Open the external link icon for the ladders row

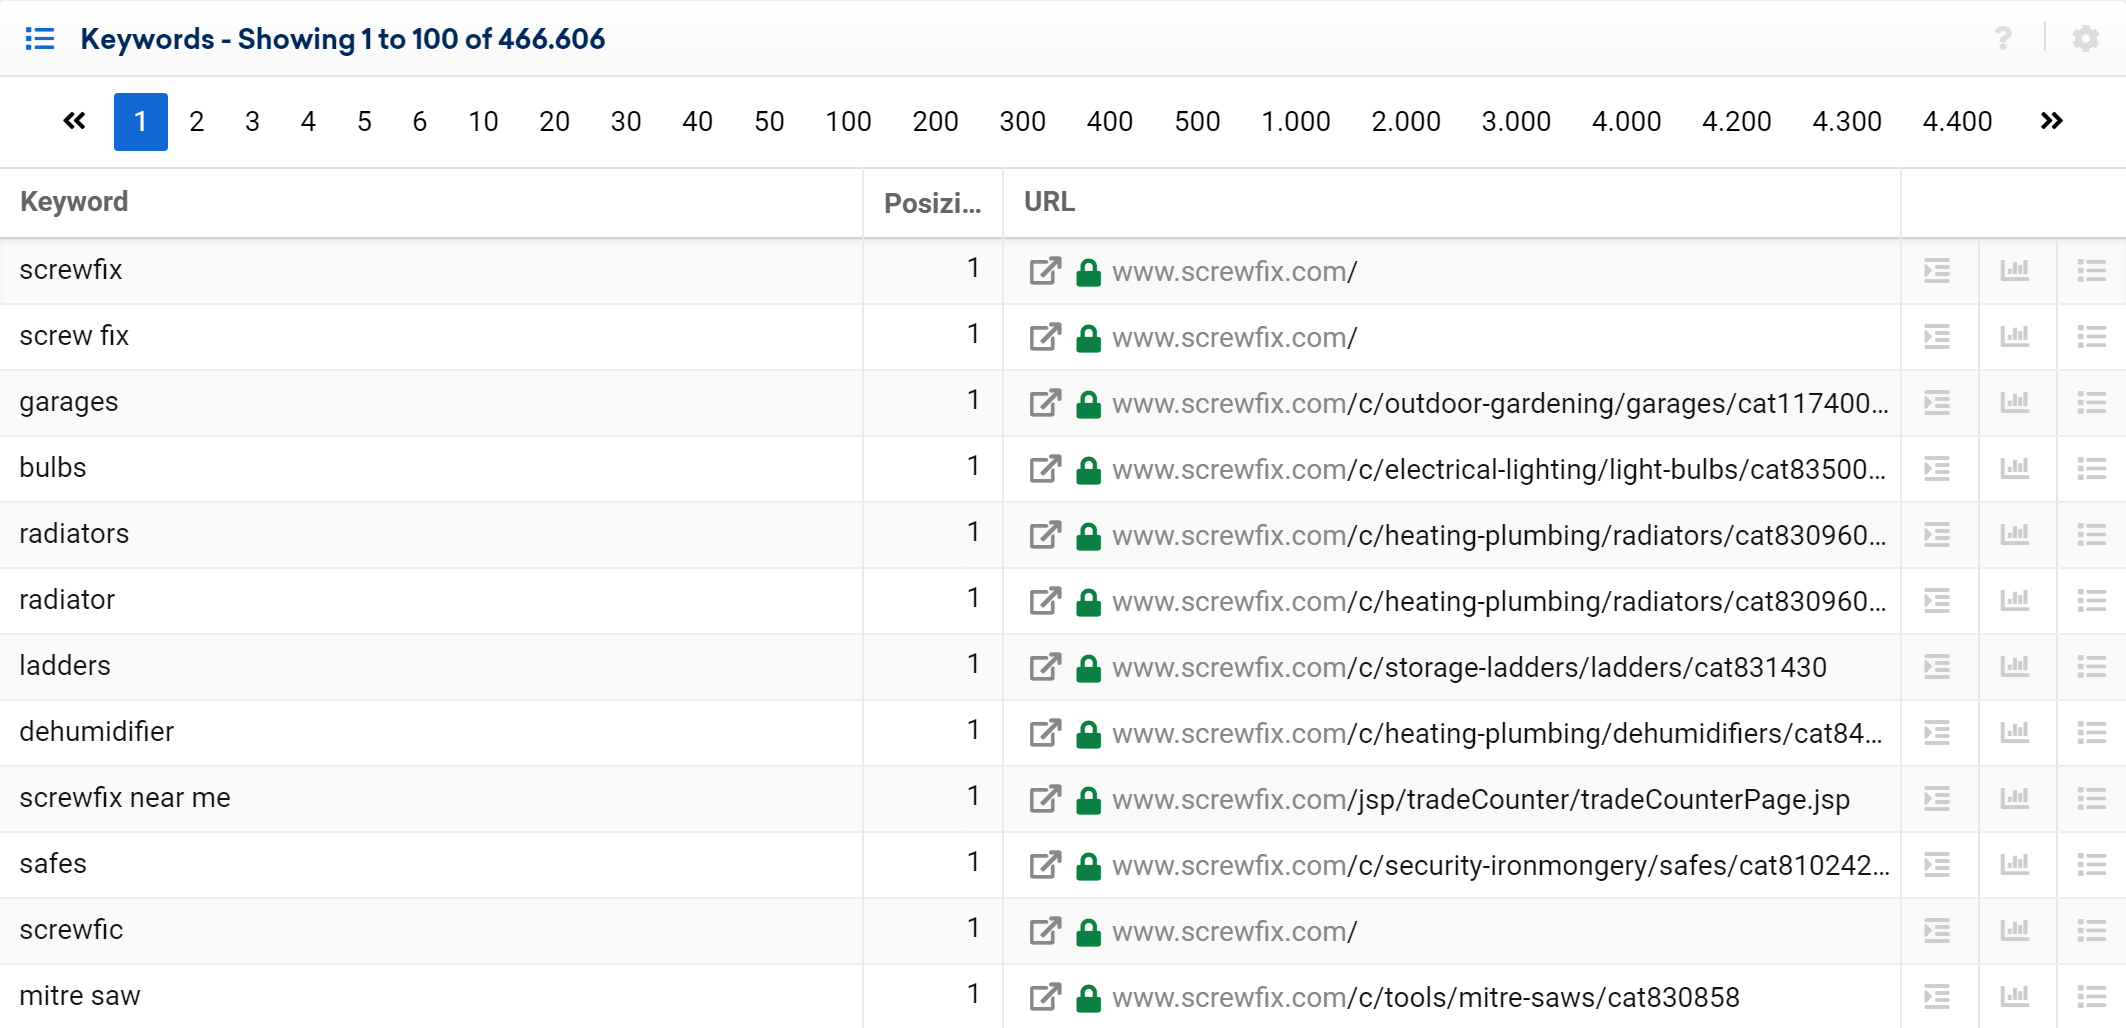tap(1045, 667)
